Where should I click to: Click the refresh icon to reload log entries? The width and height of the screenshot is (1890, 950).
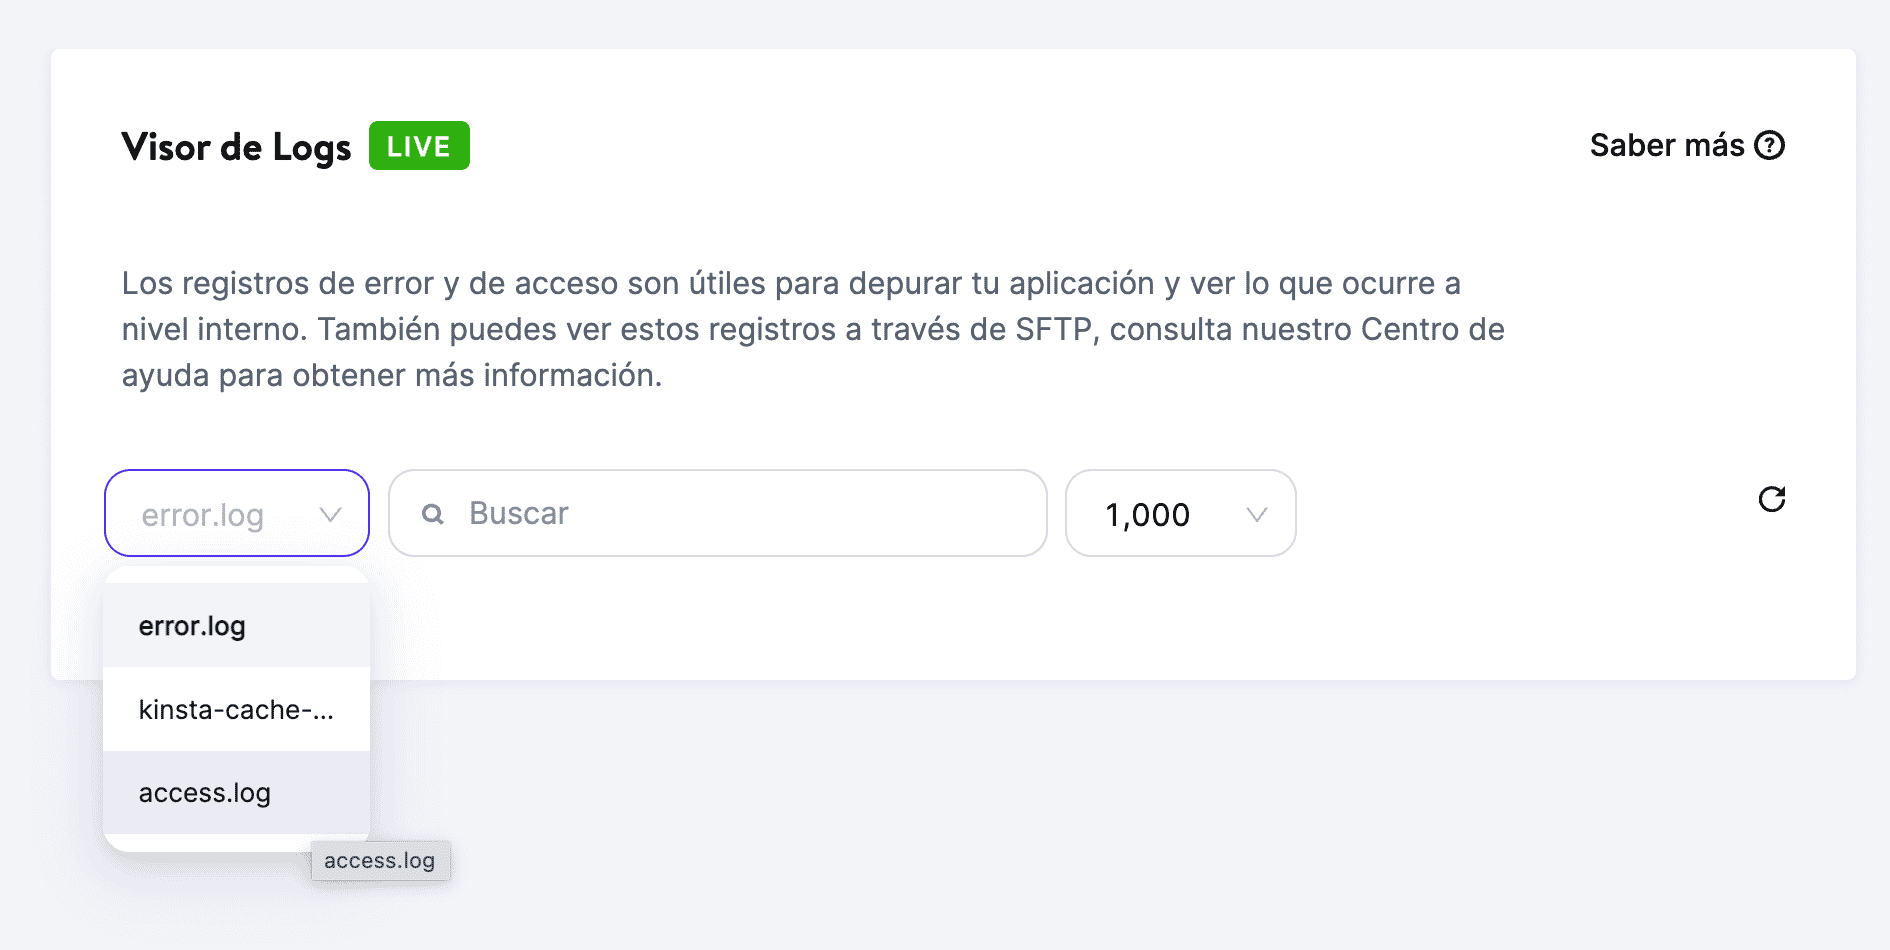coord(1772,500)
